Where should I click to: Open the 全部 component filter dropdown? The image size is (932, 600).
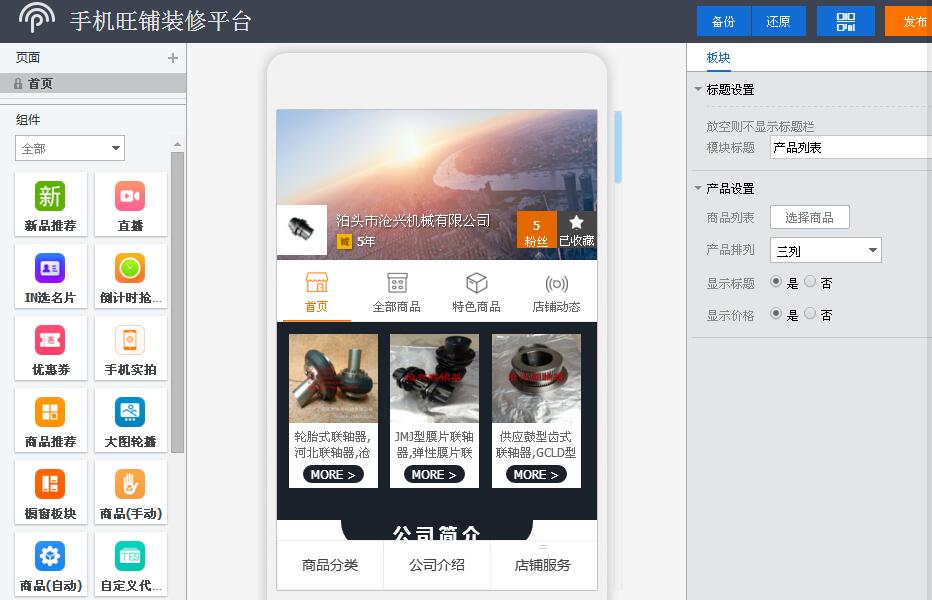[70, 148]
